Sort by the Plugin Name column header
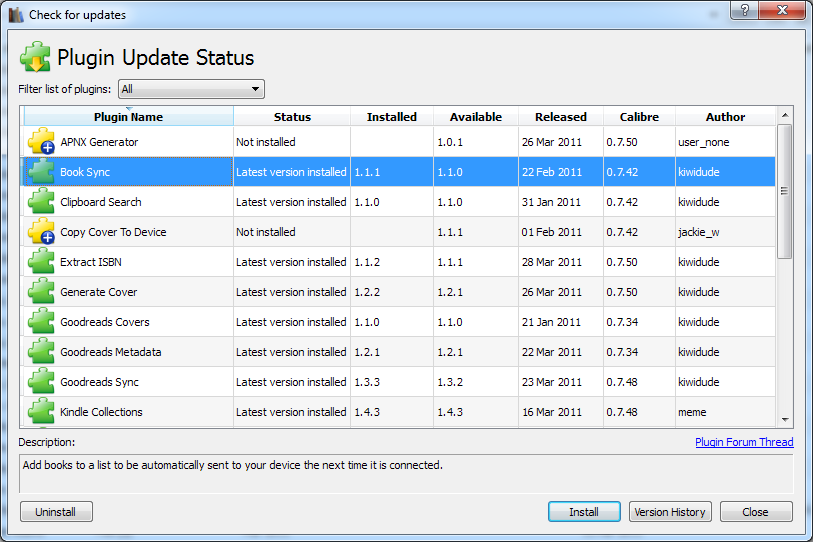This screenshot has width=813, height=542. [x=128, y=117]
